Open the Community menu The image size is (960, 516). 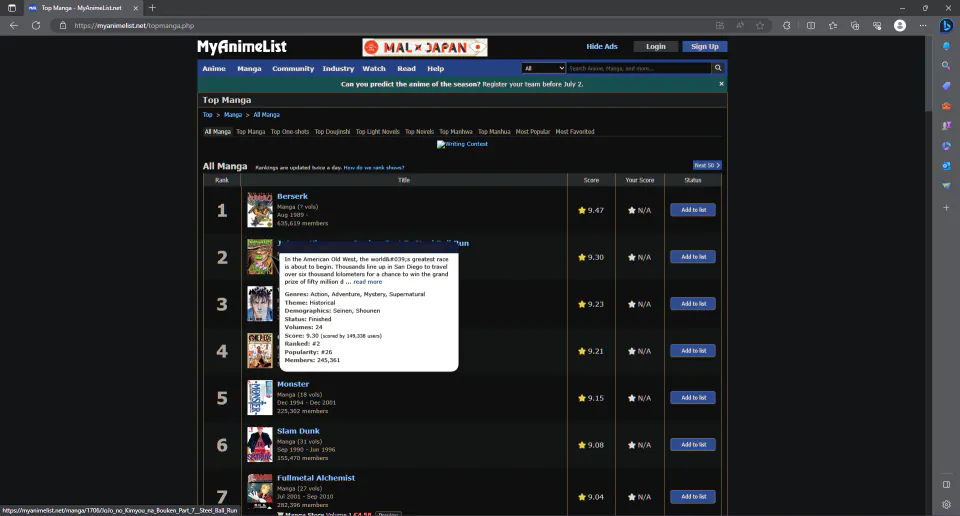[x=293, y=69]
